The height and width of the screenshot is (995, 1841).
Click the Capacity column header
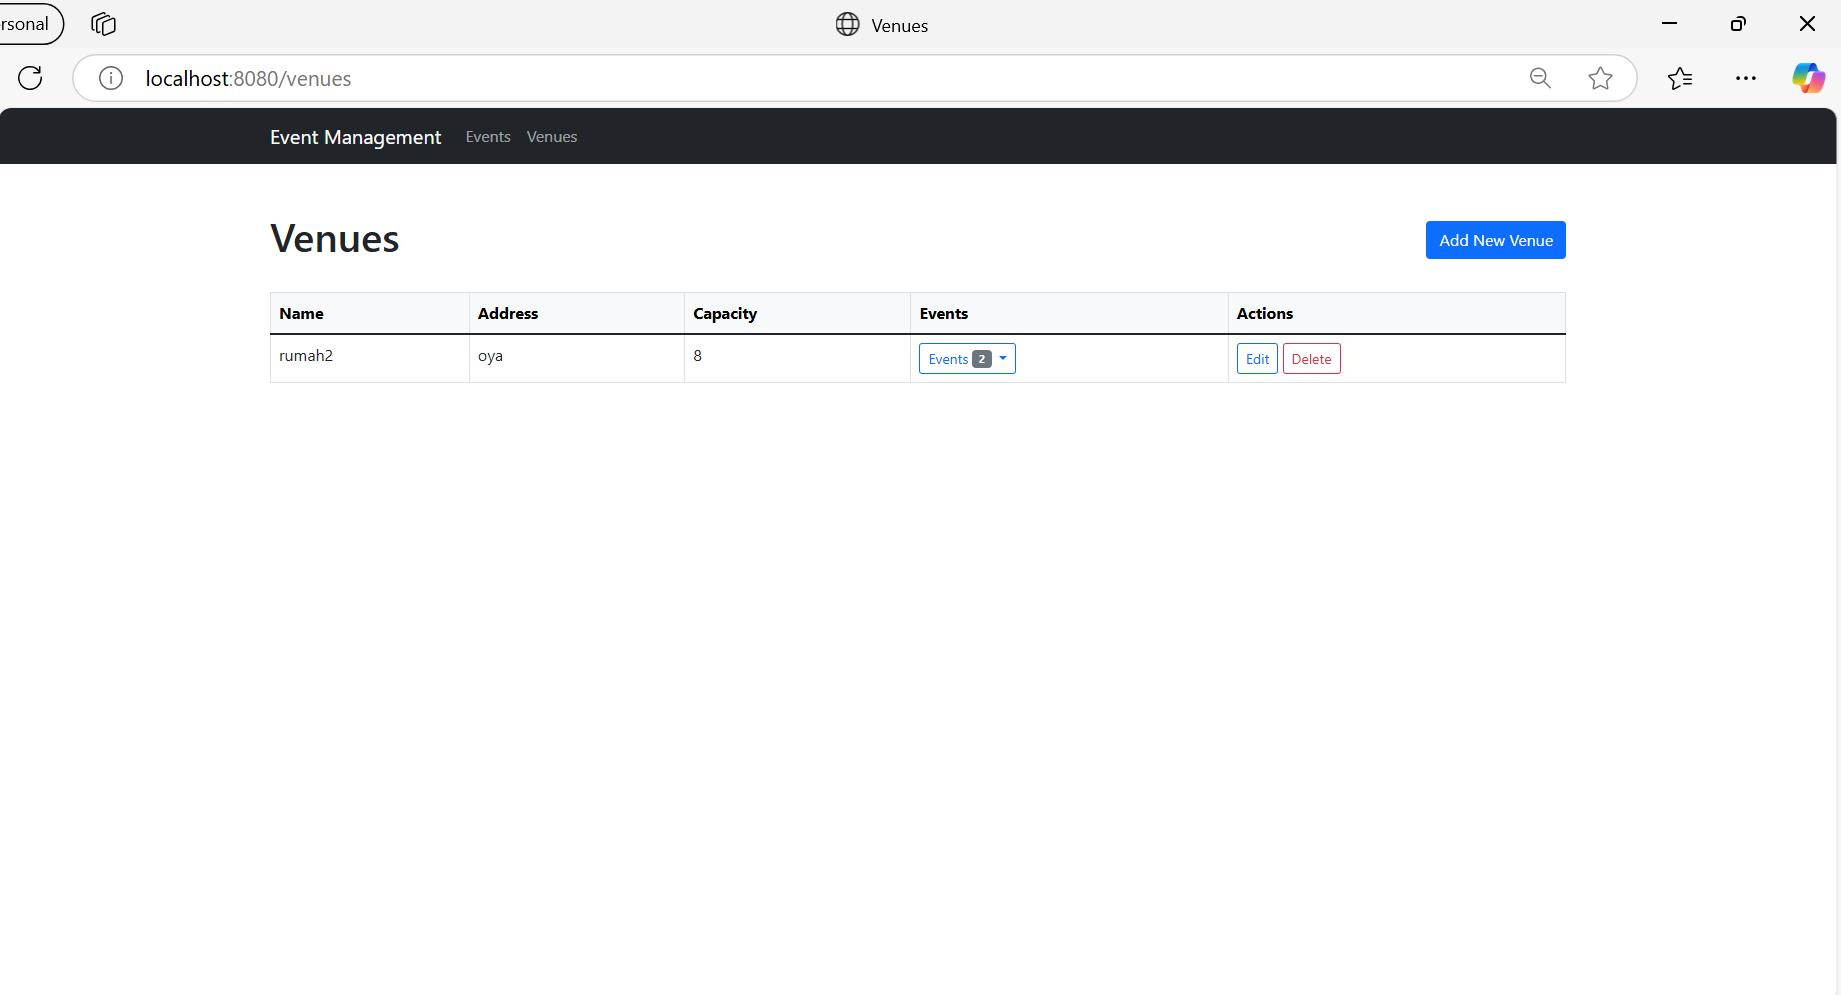[x=724, y=313]
